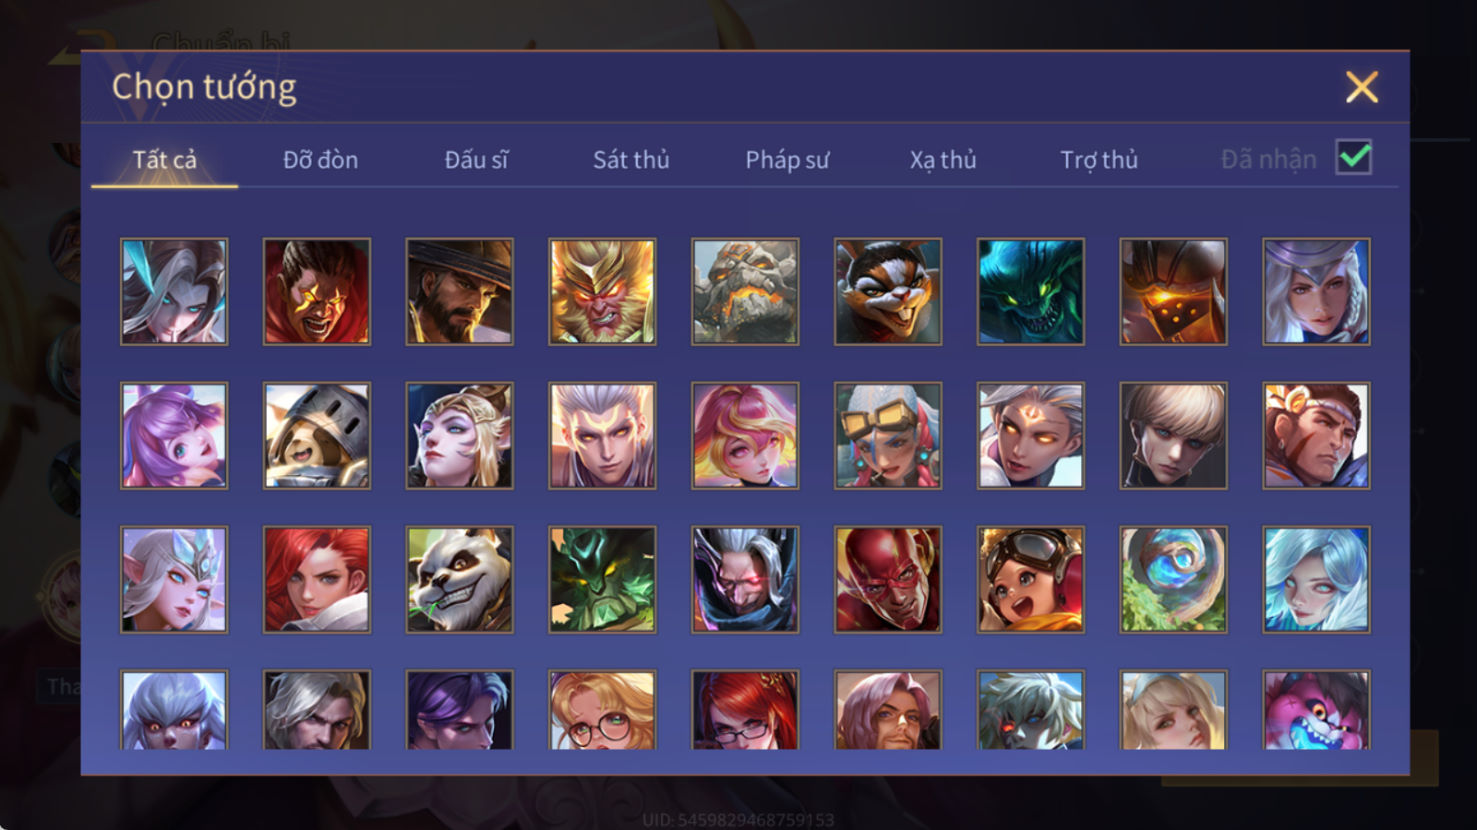Pick the green-eyed dark monster hero
This screenshot has height=830, width=1477.
click(x=1031, y=292)
